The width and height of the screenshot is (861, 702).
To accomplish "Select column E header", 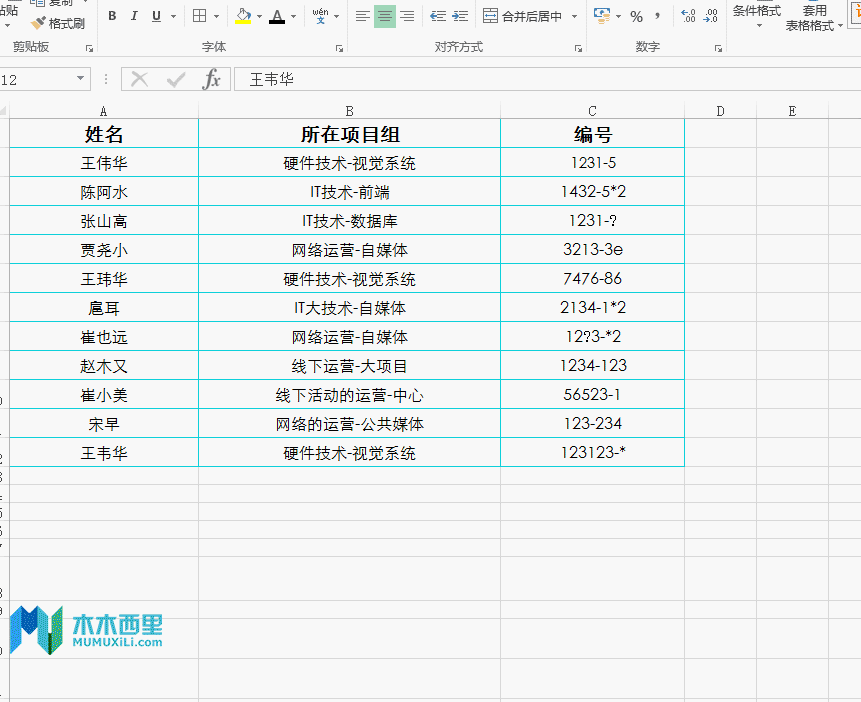I will pyautogui.click(x=792, y=111).
